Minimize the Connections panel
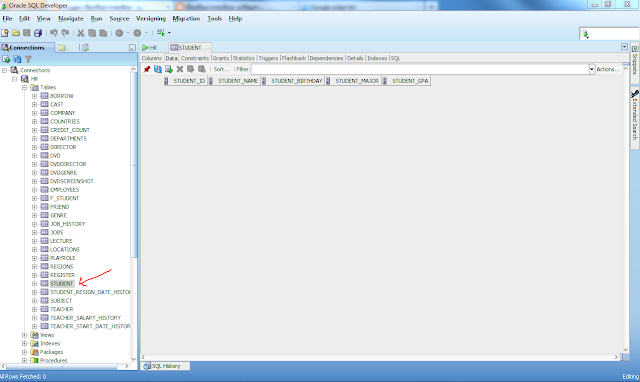 (132, 48)
